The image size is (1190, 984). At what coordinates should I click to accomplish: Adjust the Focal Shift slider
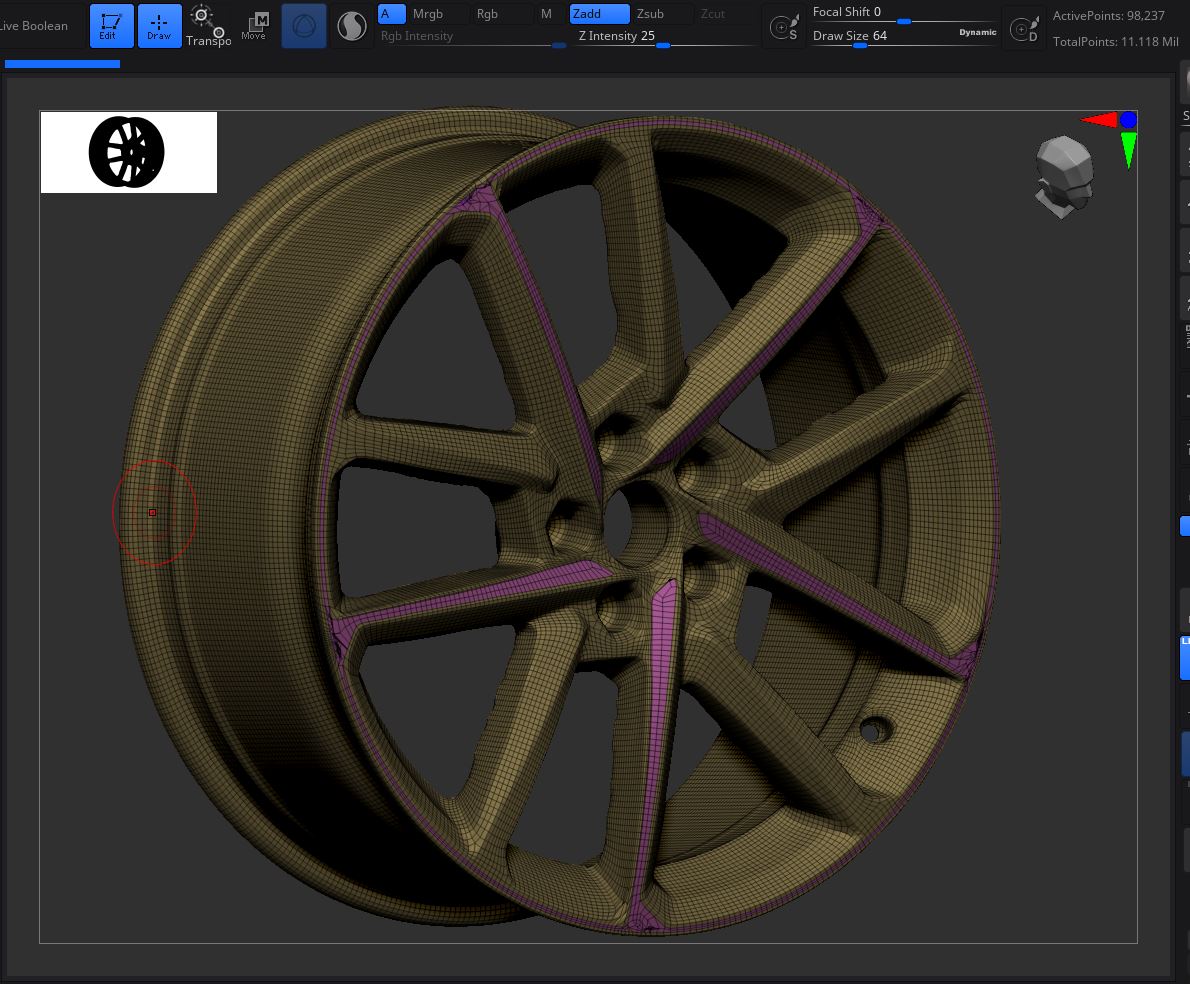pos(904,20)
